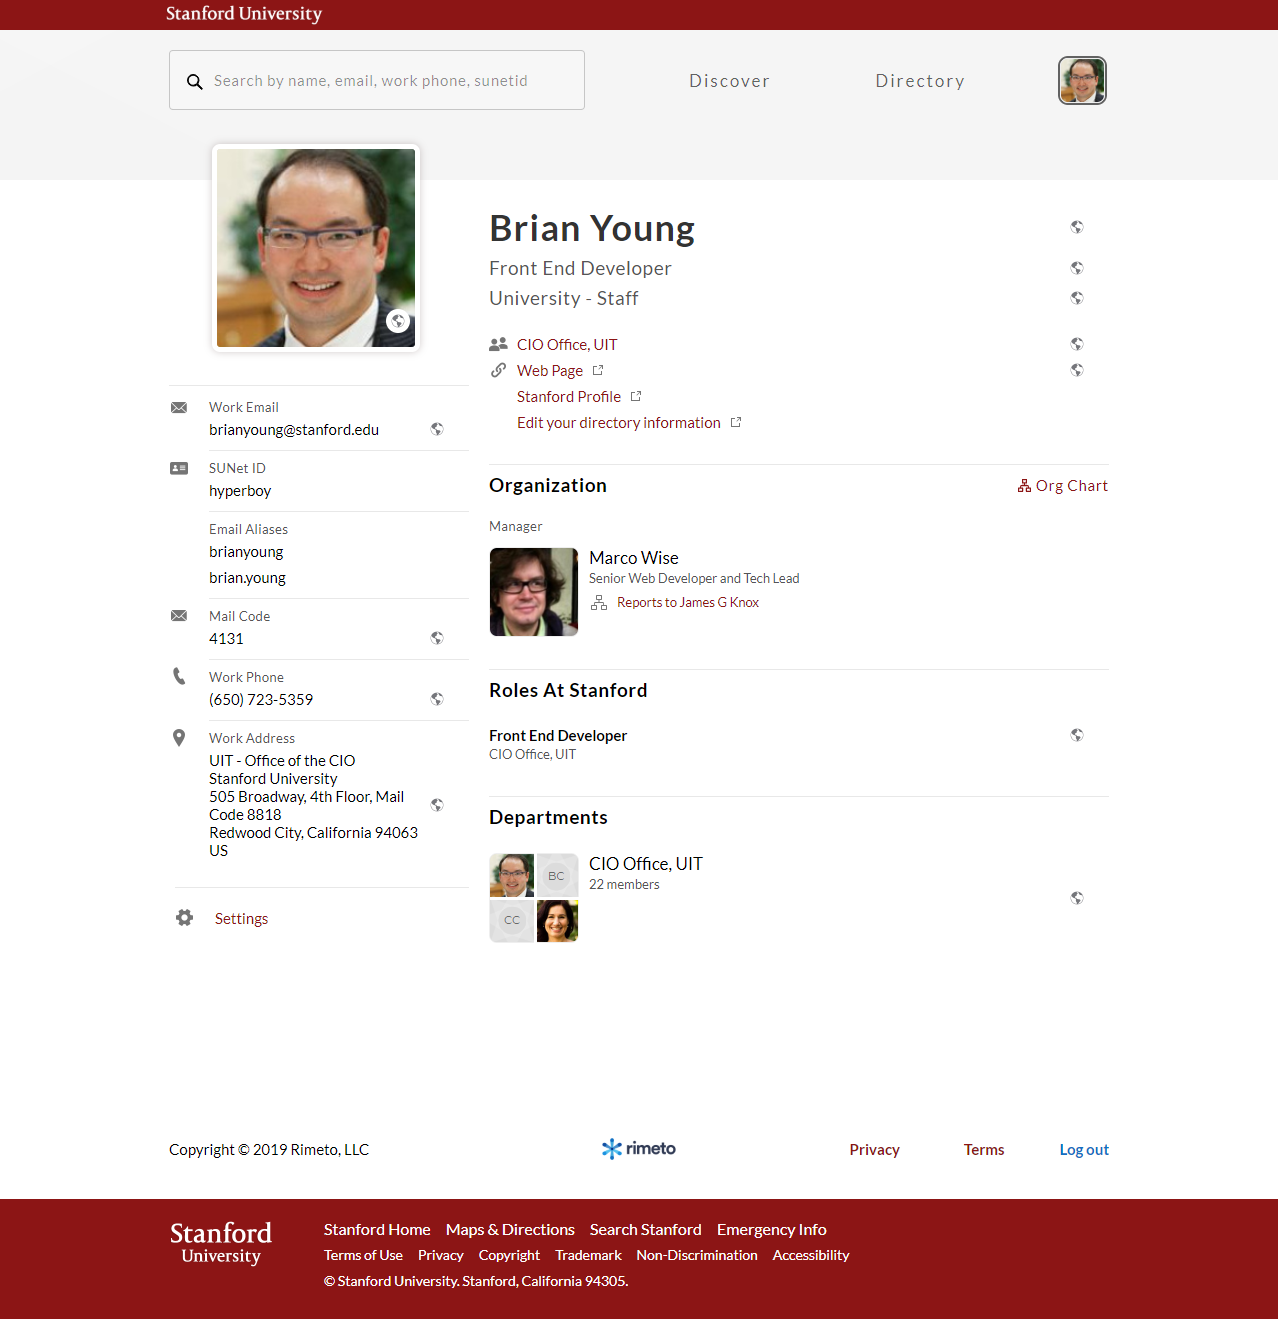Open CIO Office, UIT department with 22 members
This screenshot has height=1319, width=1278.
pyautogui.click(x=646, y=863)
